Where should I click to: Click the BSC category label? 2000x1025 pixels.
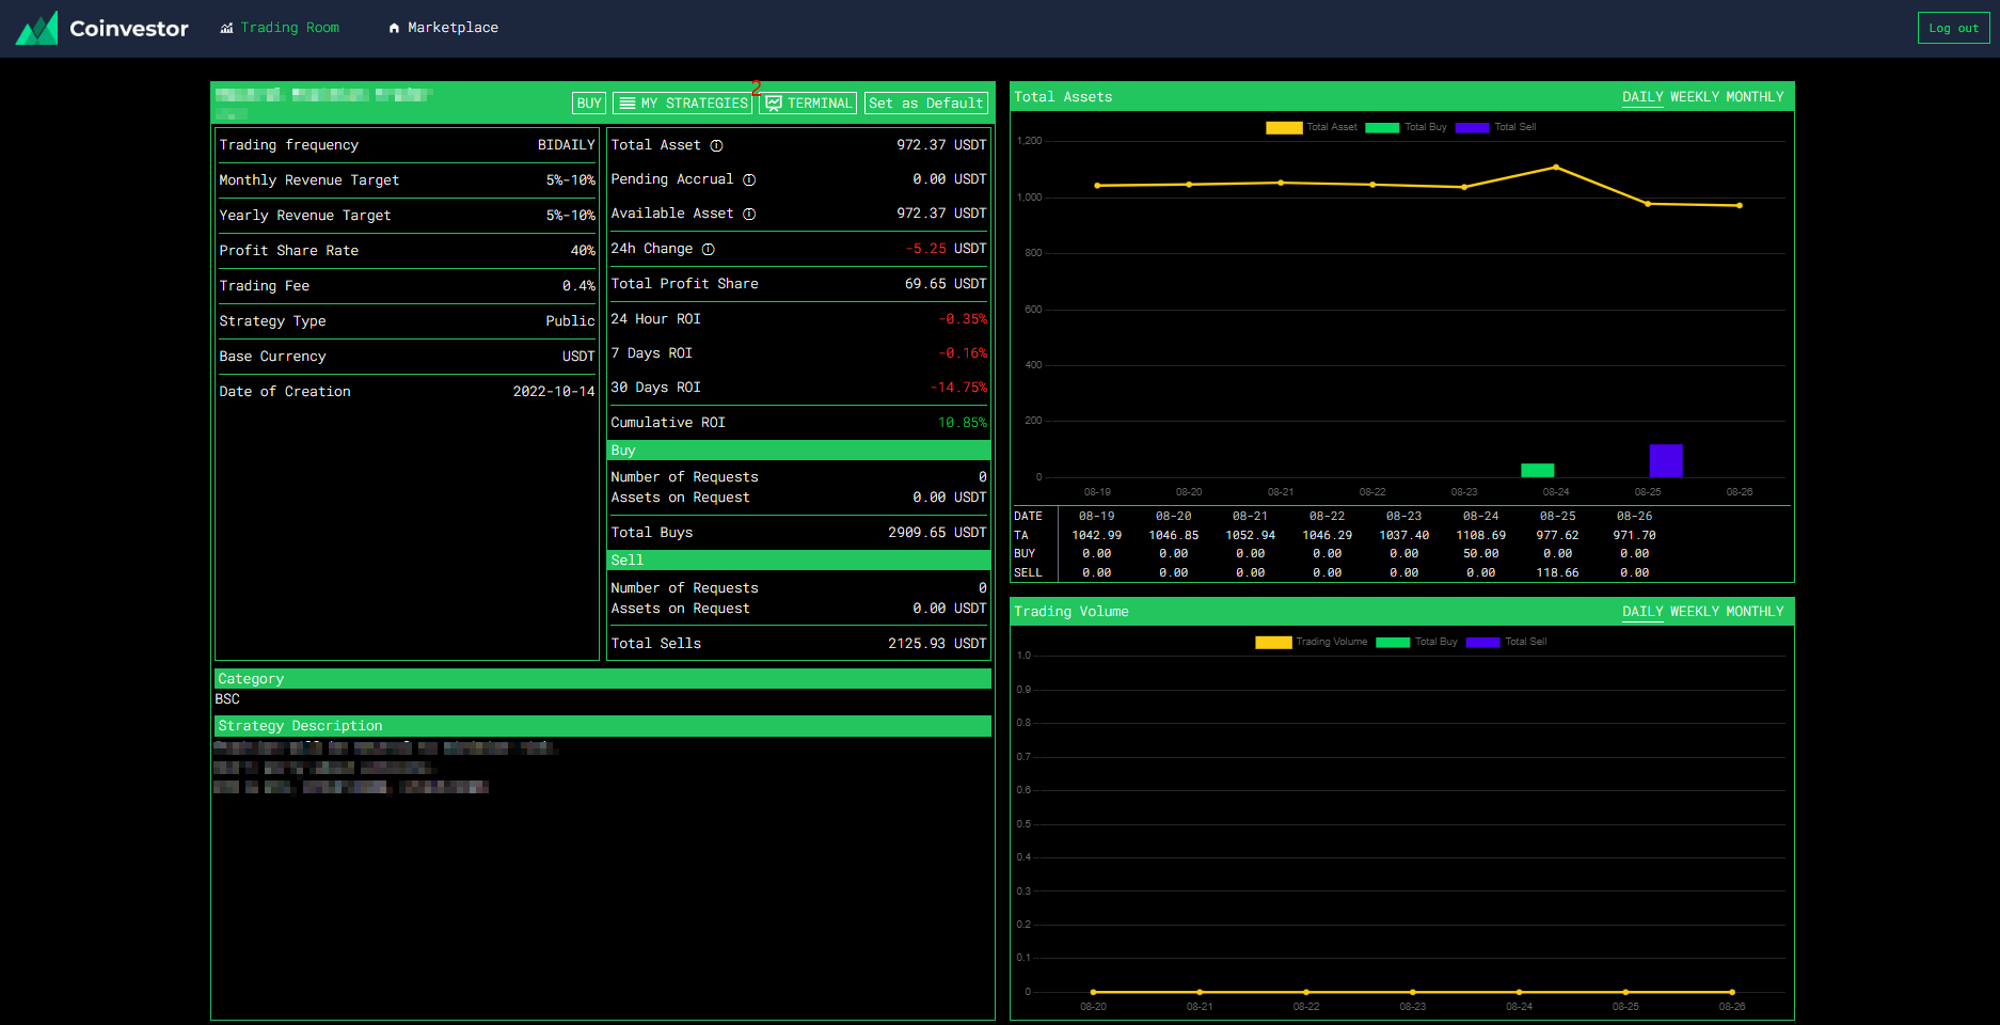click(227, 700)
